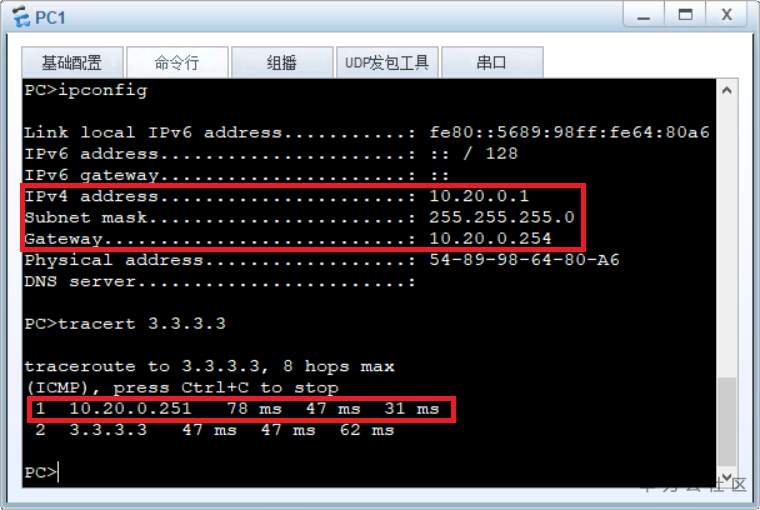Click the terminal scrollbar thumb
The image size is (760, 510).
[727, 421]
